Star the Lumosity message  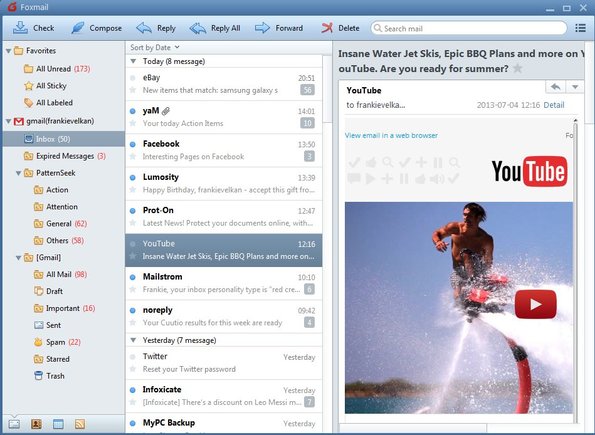click(133, 189)
